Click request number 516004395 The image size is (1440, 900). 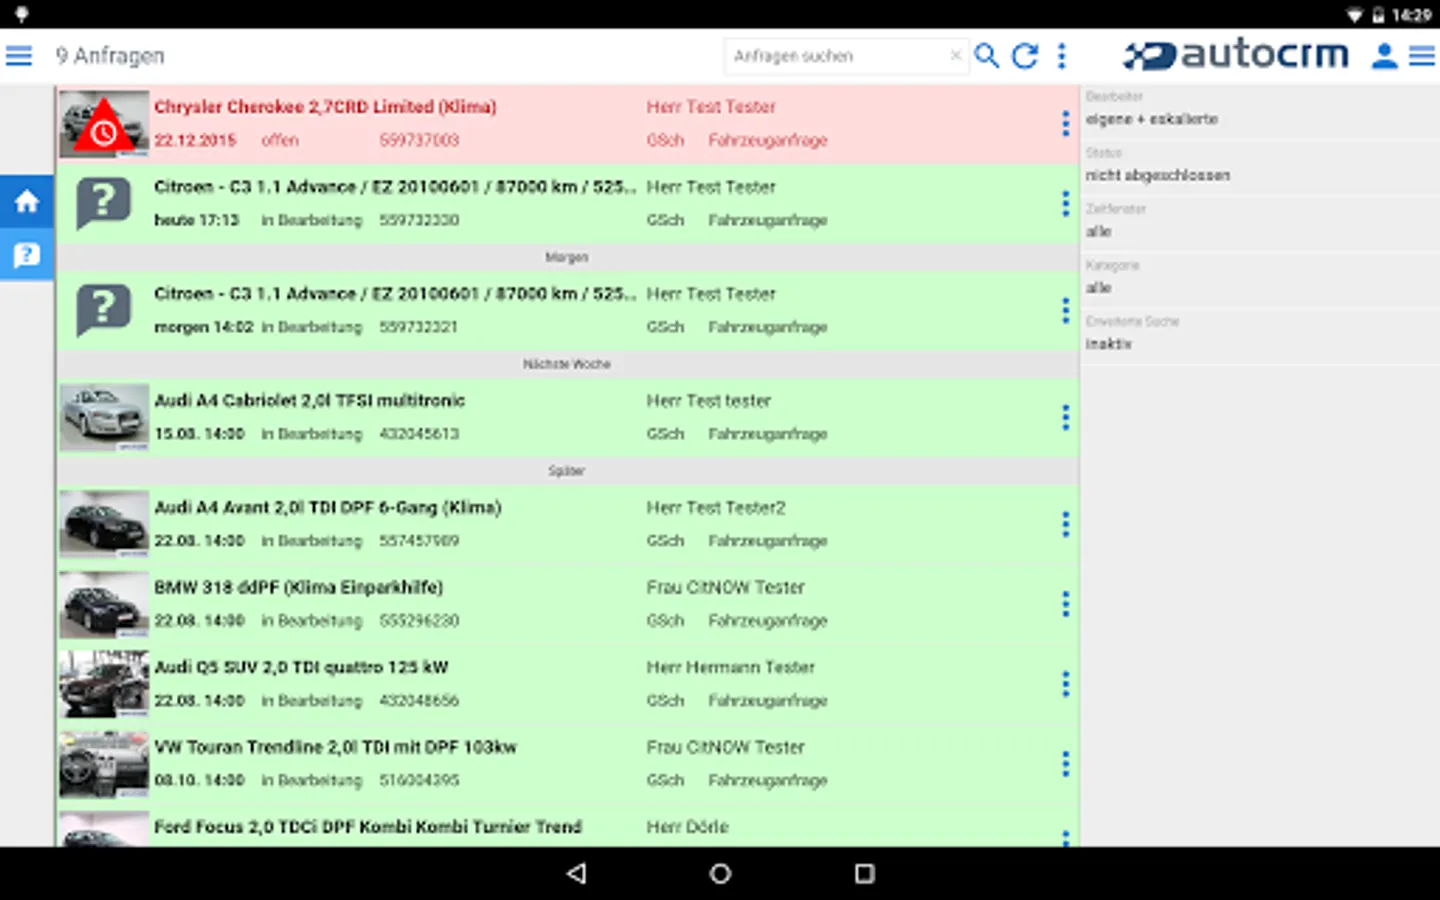coord(419,781)
